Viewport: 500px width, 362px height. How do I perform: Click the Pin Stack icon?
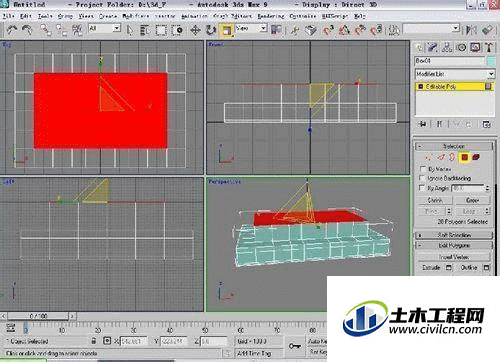click(423, 124)
